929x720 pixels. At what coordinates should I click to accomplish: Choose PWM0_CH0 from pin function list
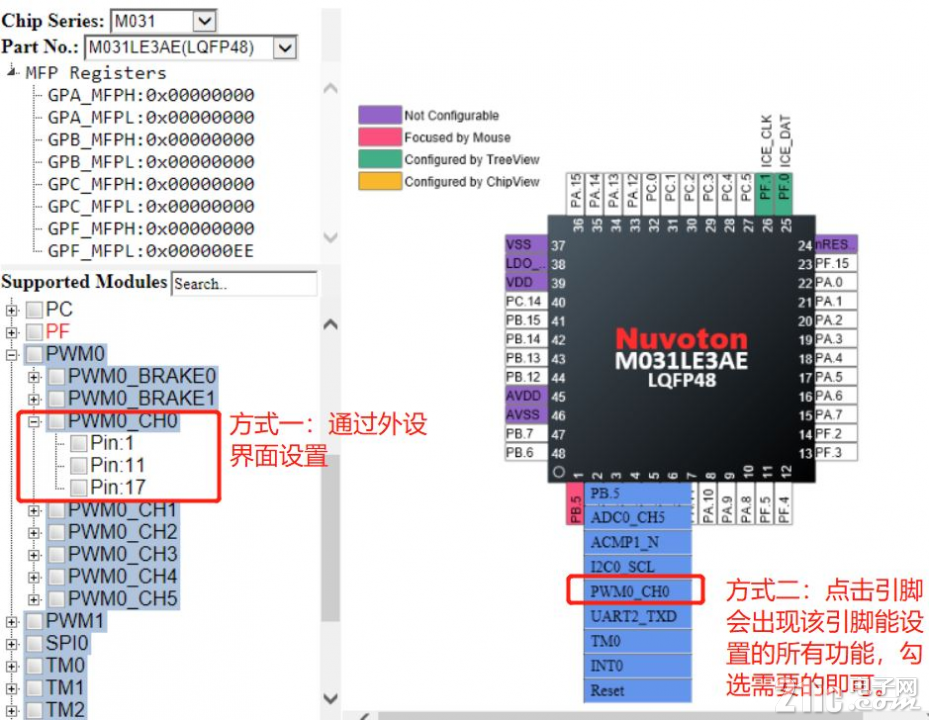[x=638, y=591]
